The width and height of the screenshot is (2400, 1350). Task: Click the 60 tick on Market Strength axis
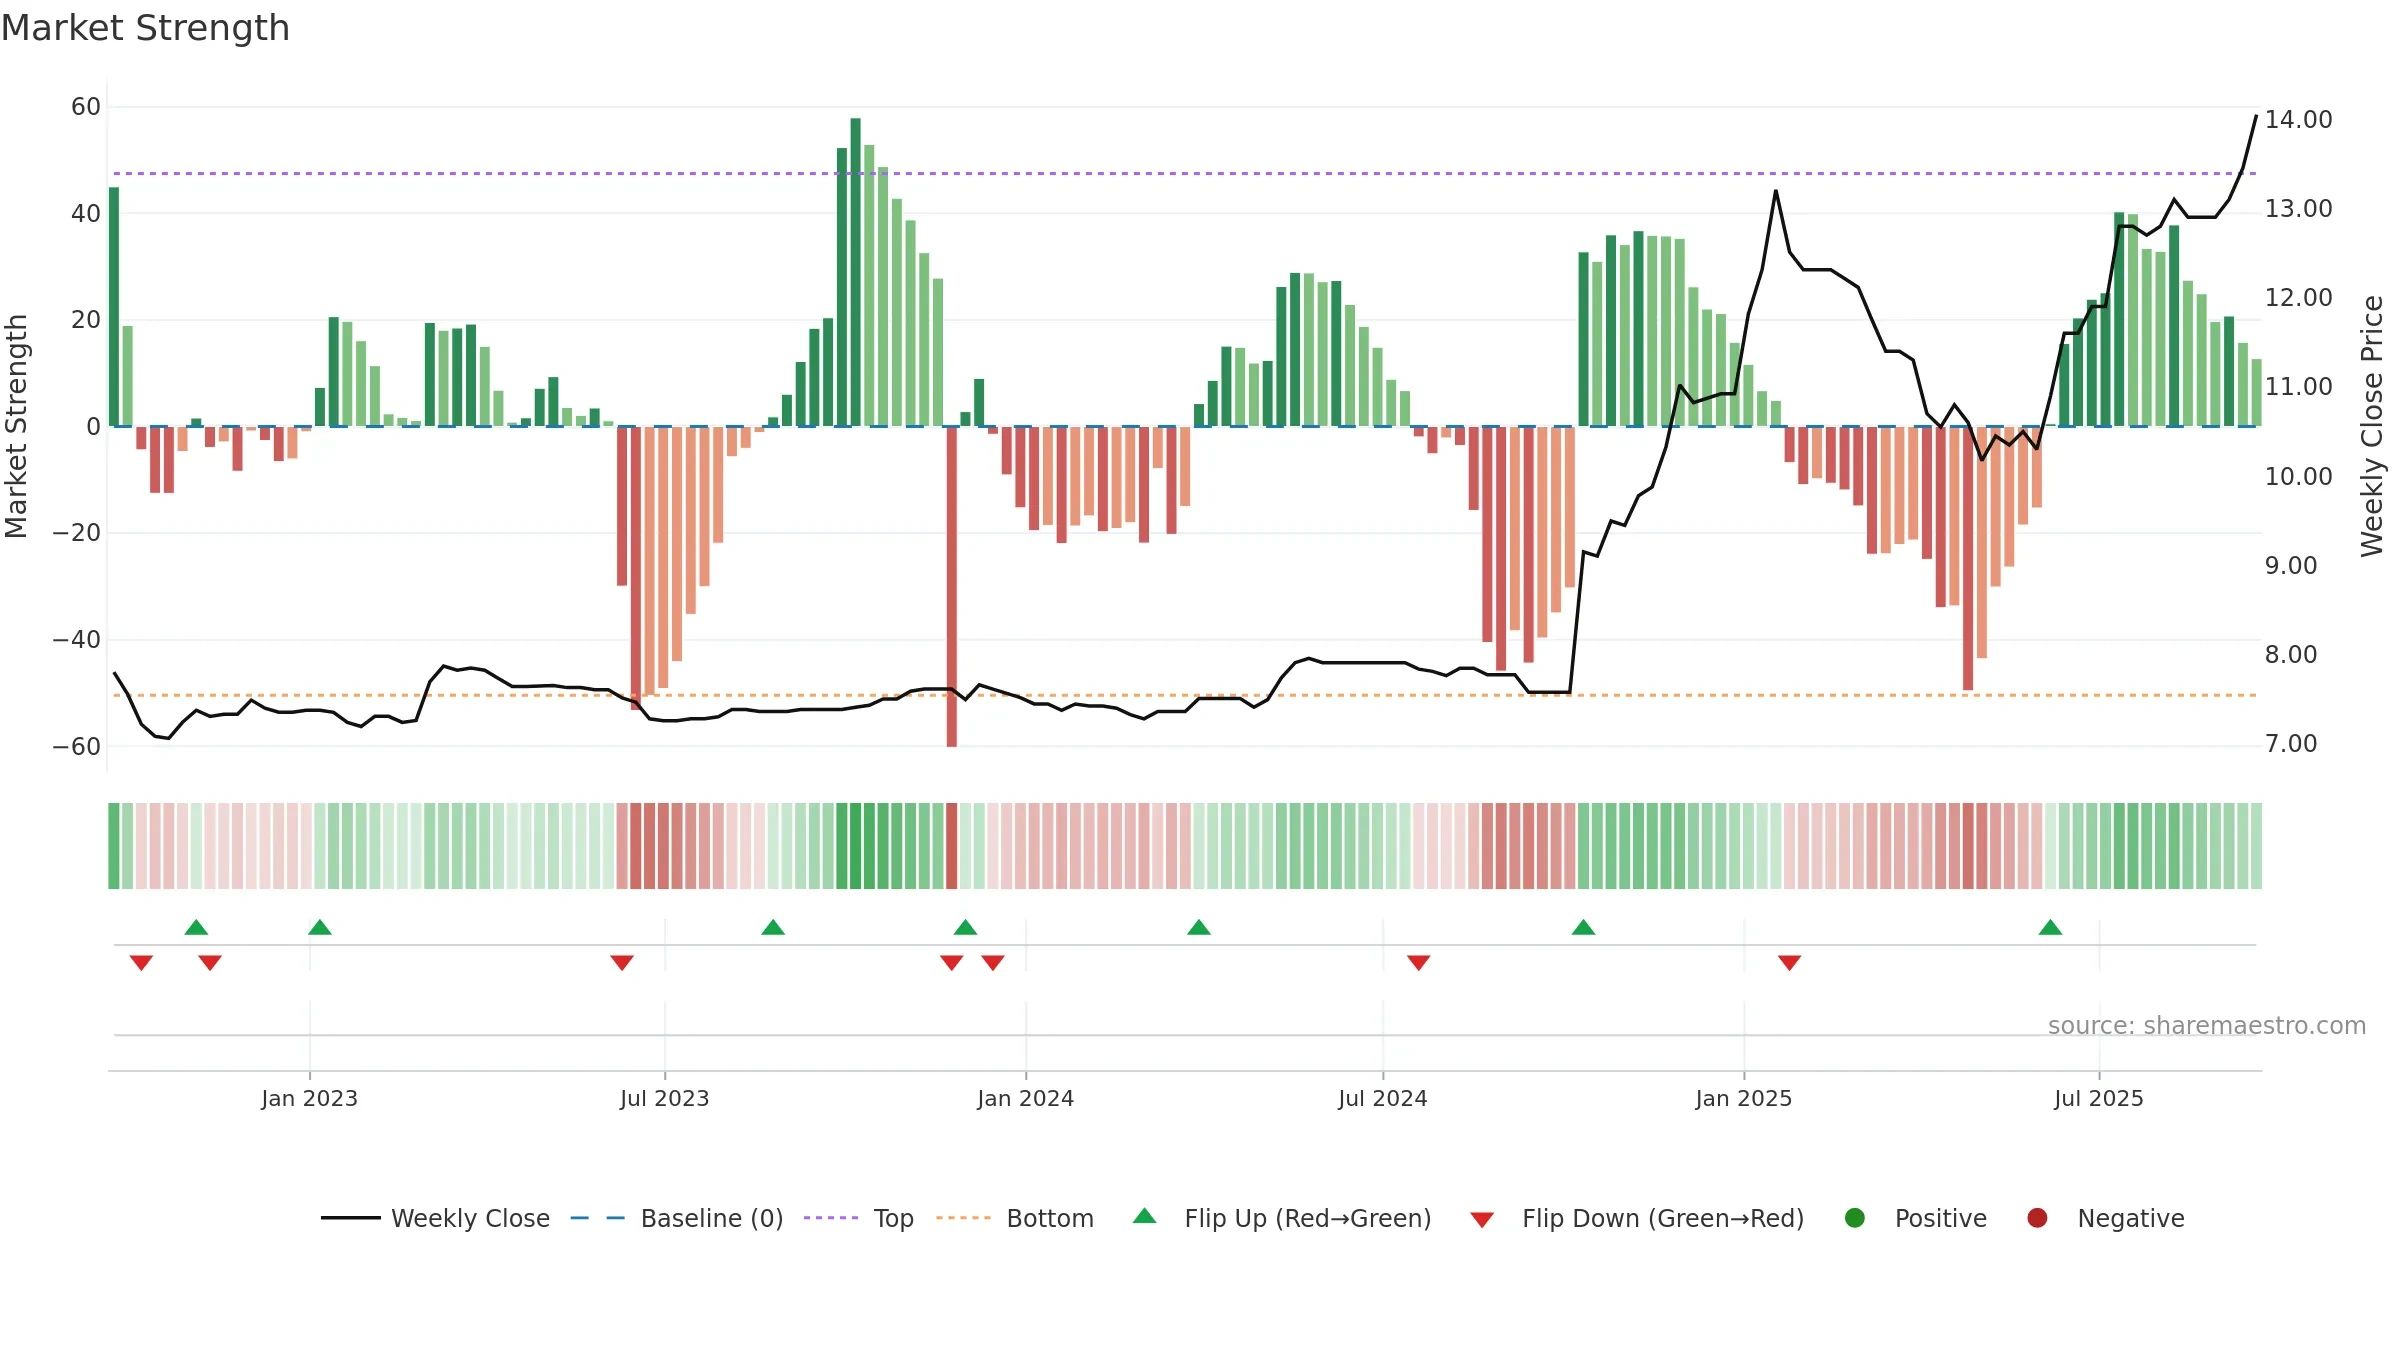point(86,107)
